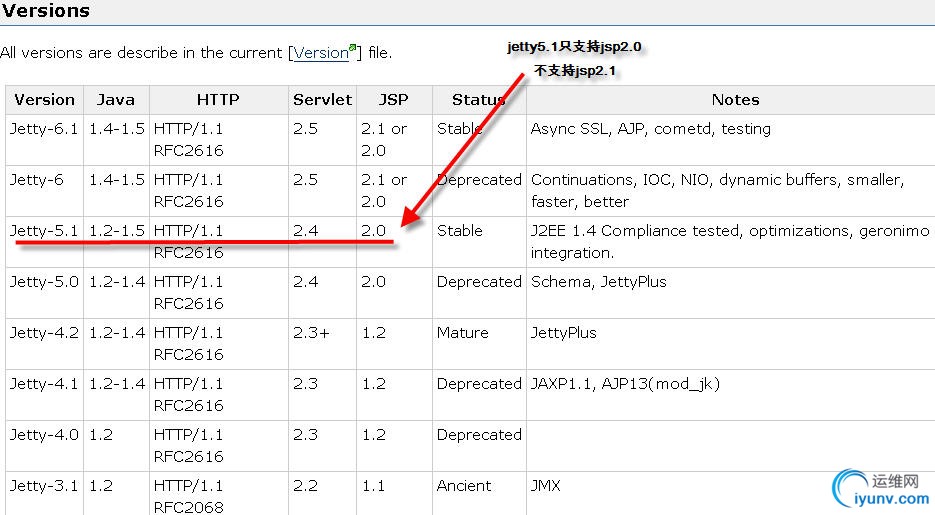Click Deprecated status in Jetty-4.0 row
935x515 pixels.
(x=479, y=435)
